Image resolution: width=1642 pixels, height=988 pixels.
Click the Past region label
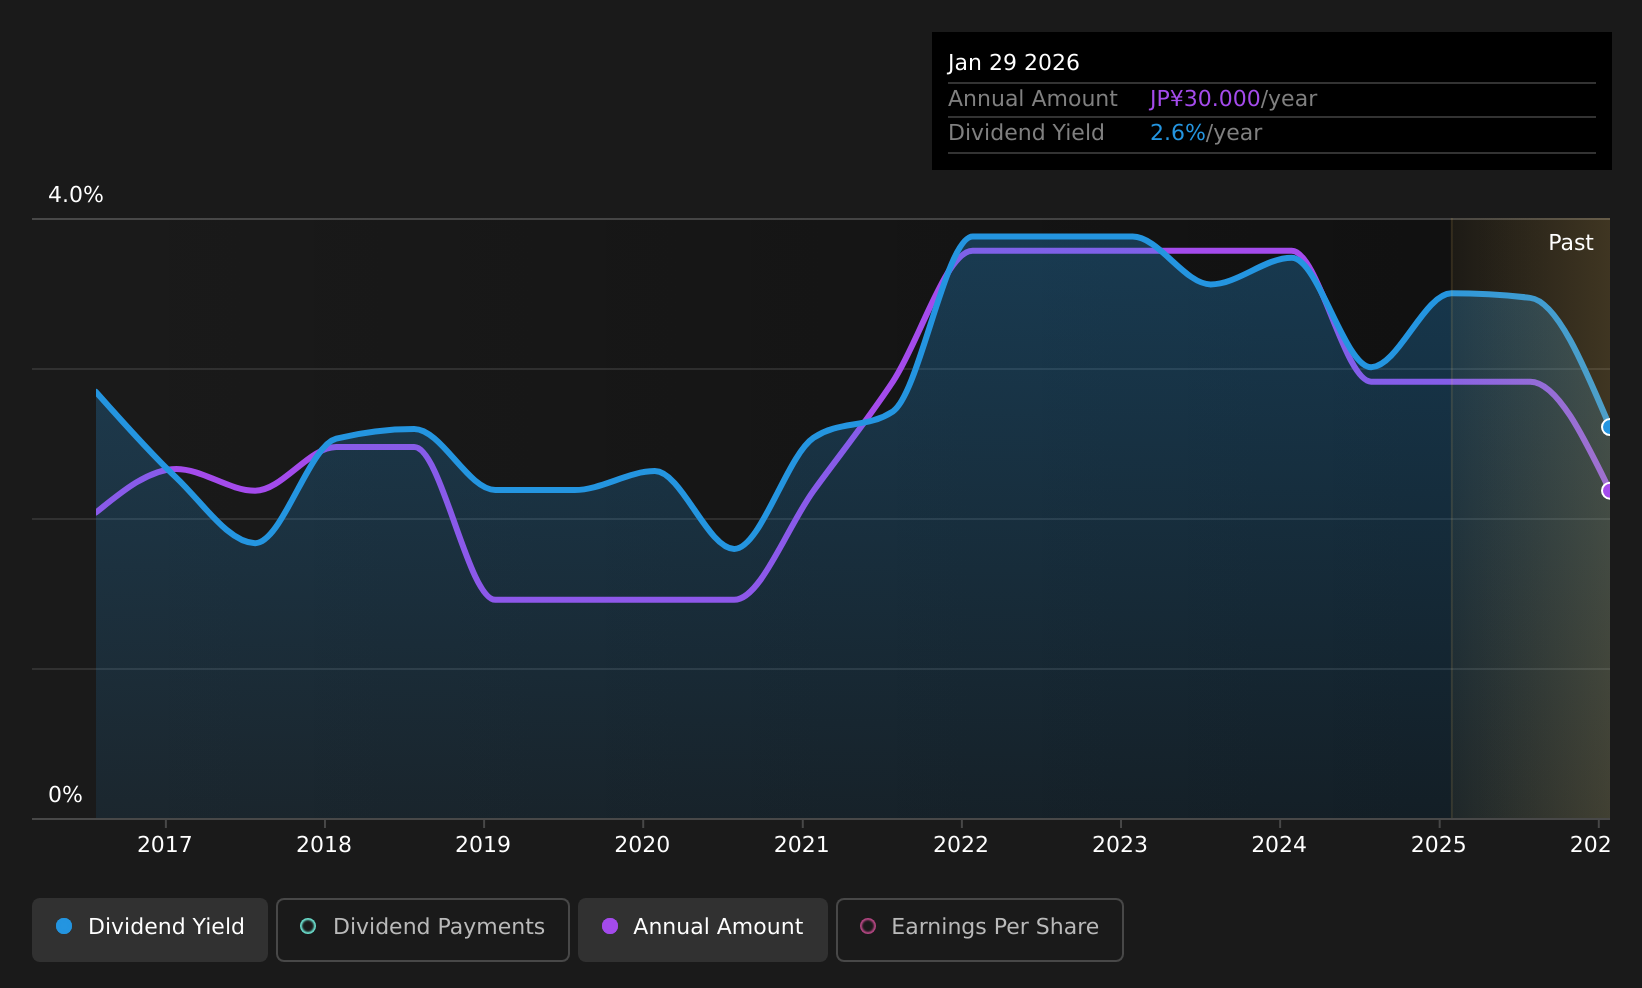(x=1571, y=243)
